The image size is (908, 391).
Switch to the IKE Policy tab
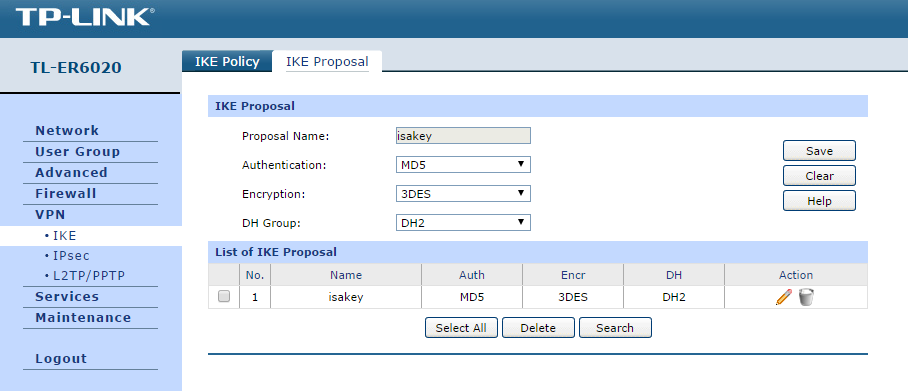227,61
